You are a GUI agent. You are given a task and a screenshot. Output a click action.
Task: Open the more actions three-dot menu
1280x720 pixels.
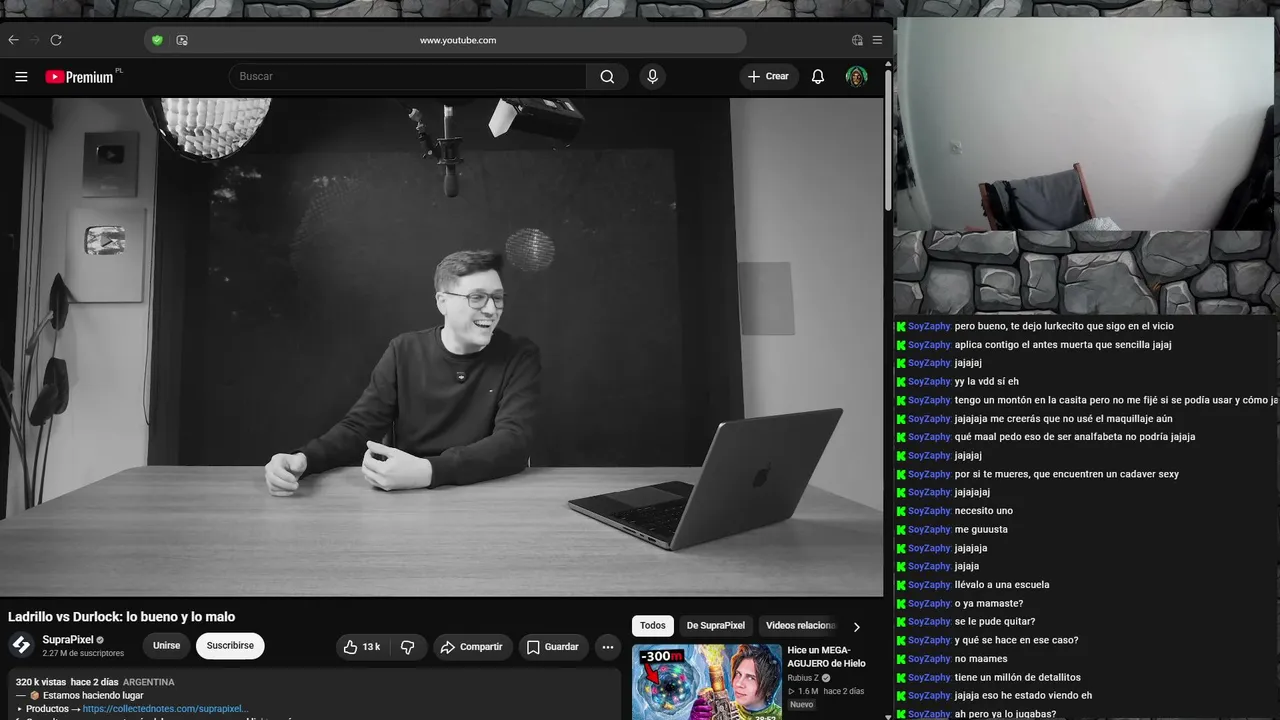pos(607,647)
